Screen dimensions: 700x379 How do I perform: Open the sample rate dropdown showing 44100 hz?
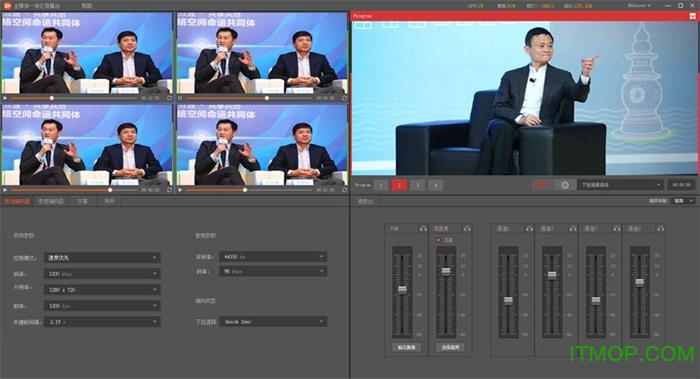[273, 257]
